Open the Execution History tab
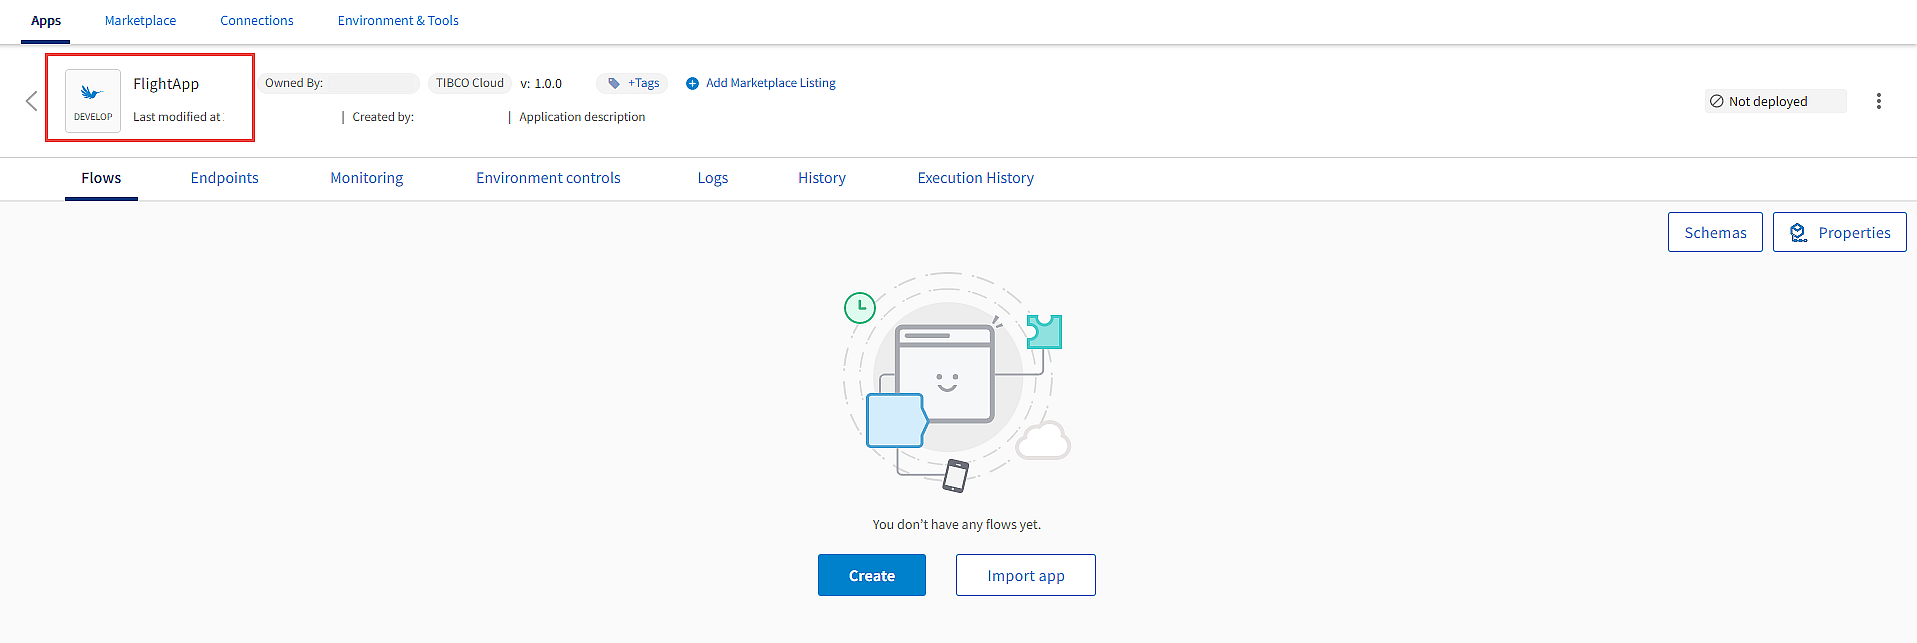Viewport: 1917px width, 643px height. 976,178
